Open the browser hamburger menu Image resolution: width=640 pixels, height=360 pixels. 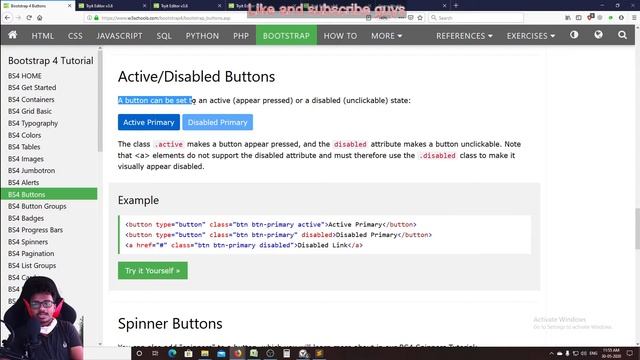coord(634,18)
